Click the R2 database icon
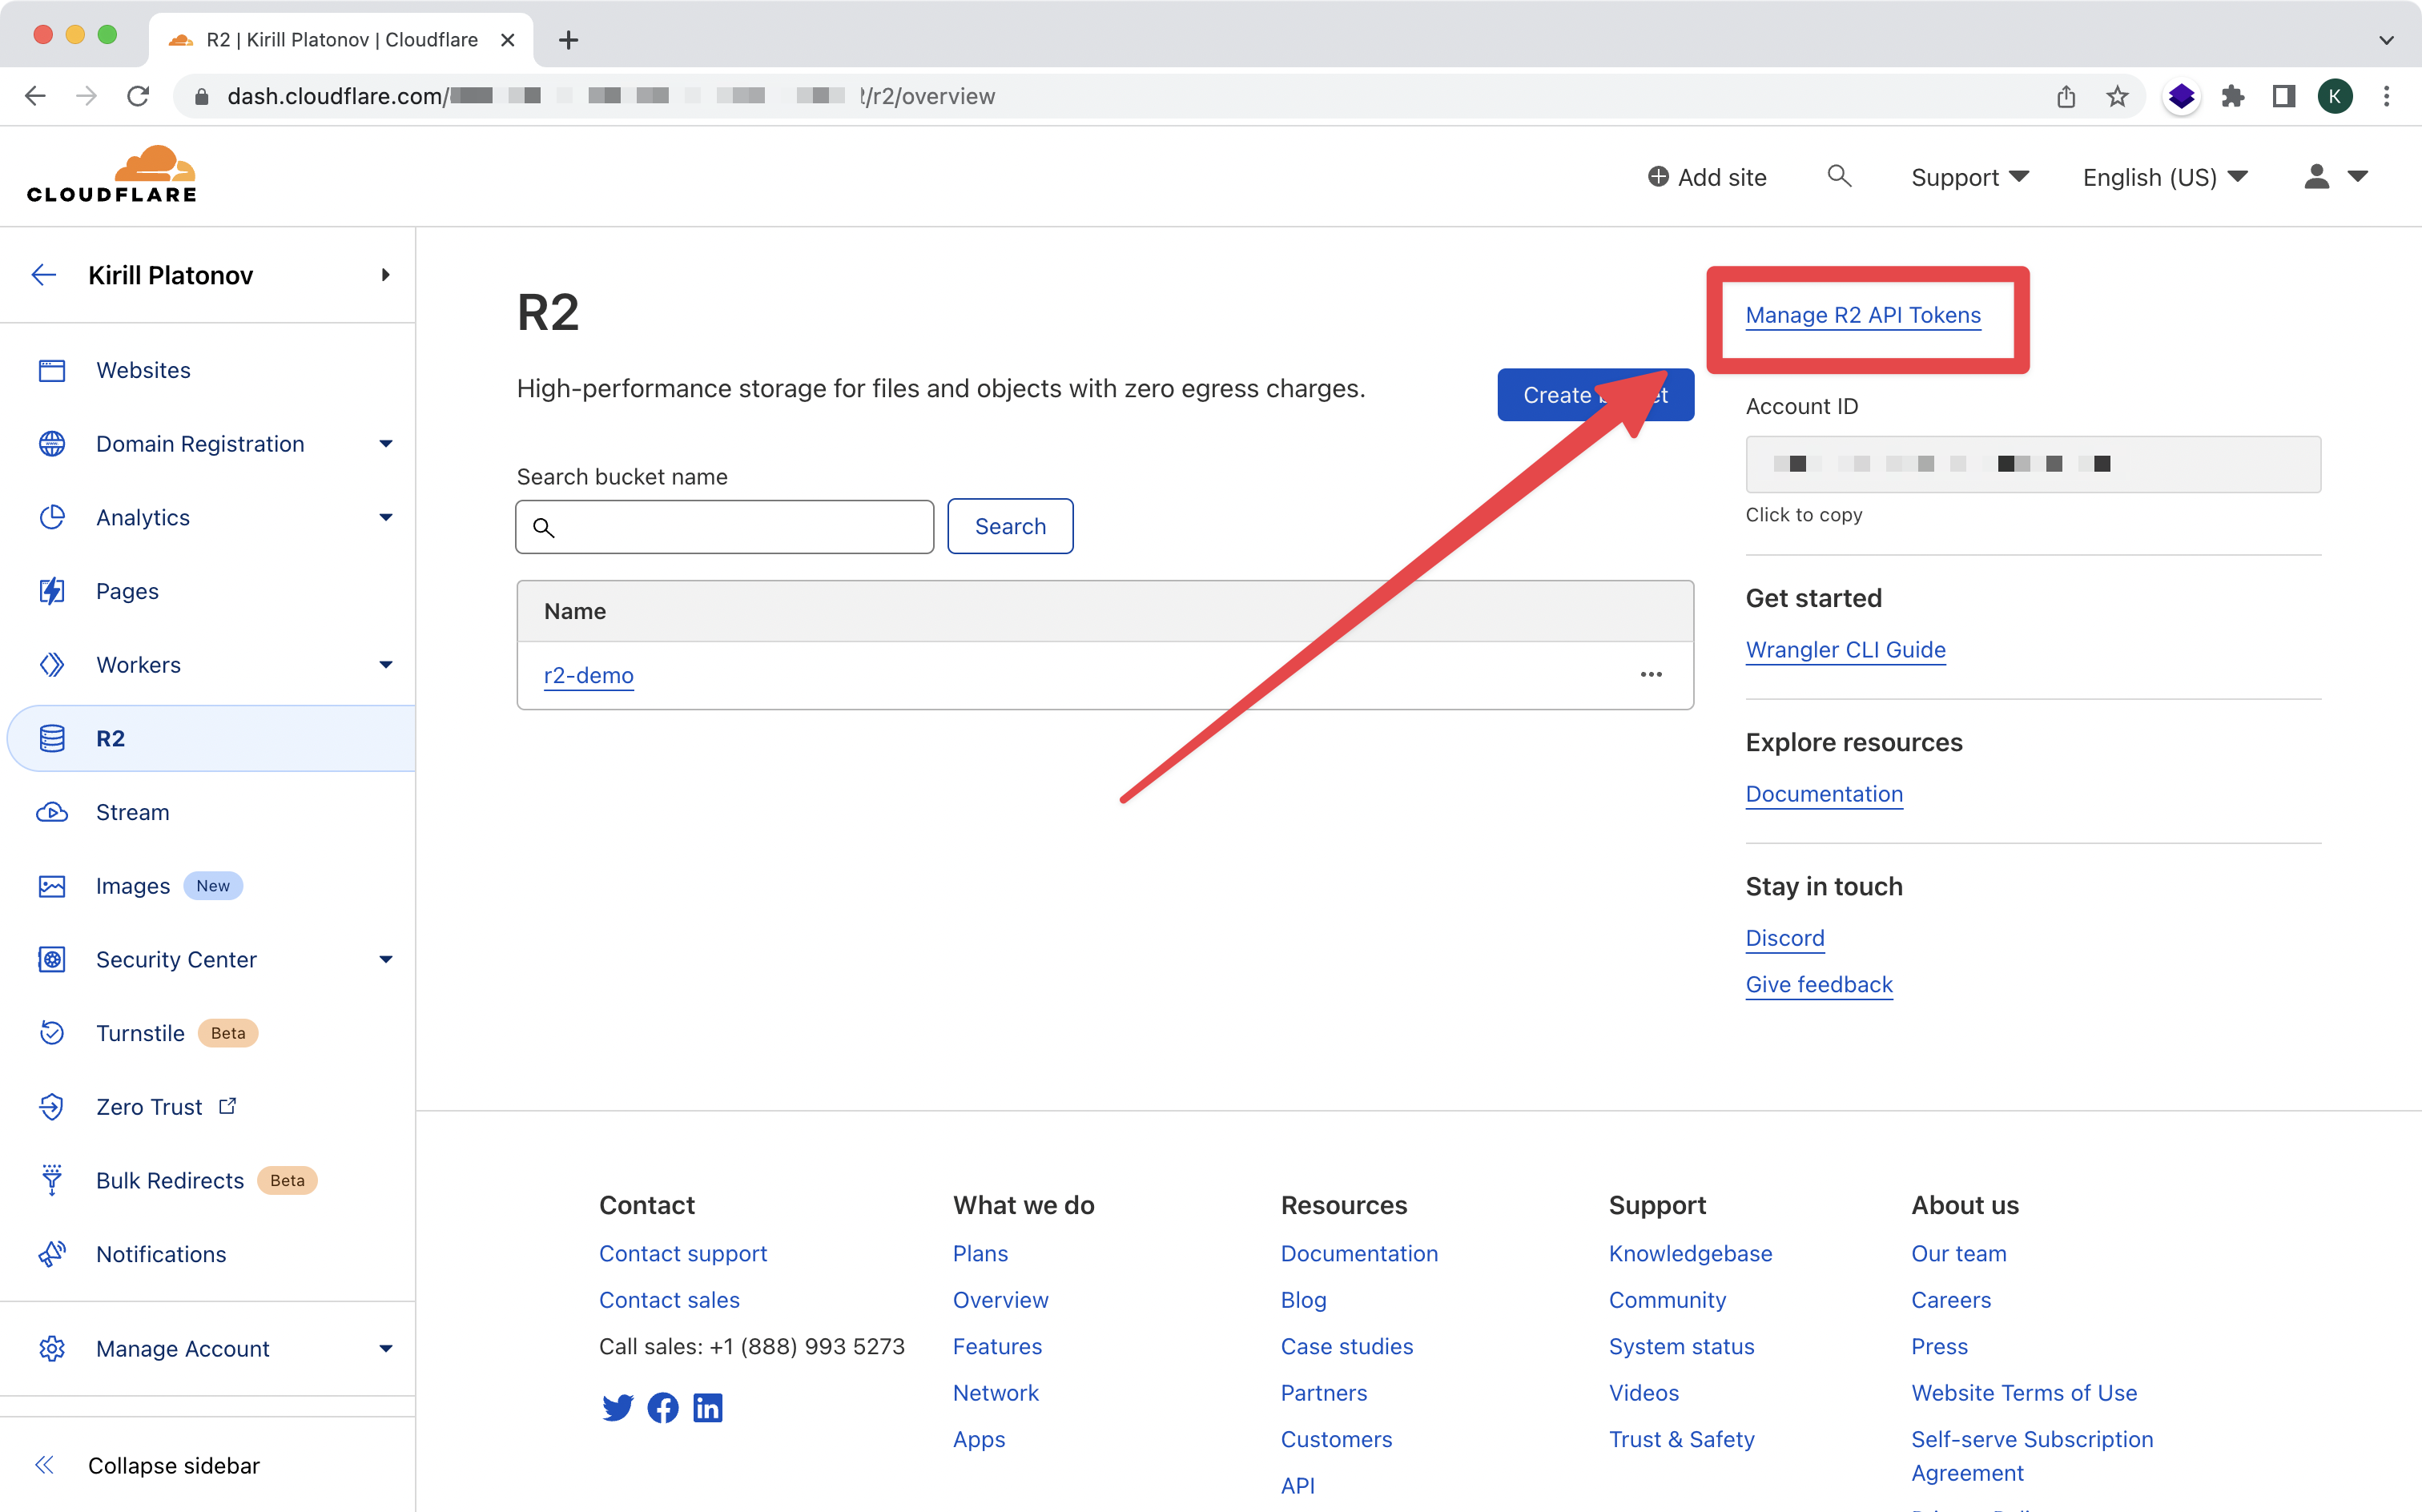The height and width of the screenshot is (1512, 2422). tap(52, 739)
